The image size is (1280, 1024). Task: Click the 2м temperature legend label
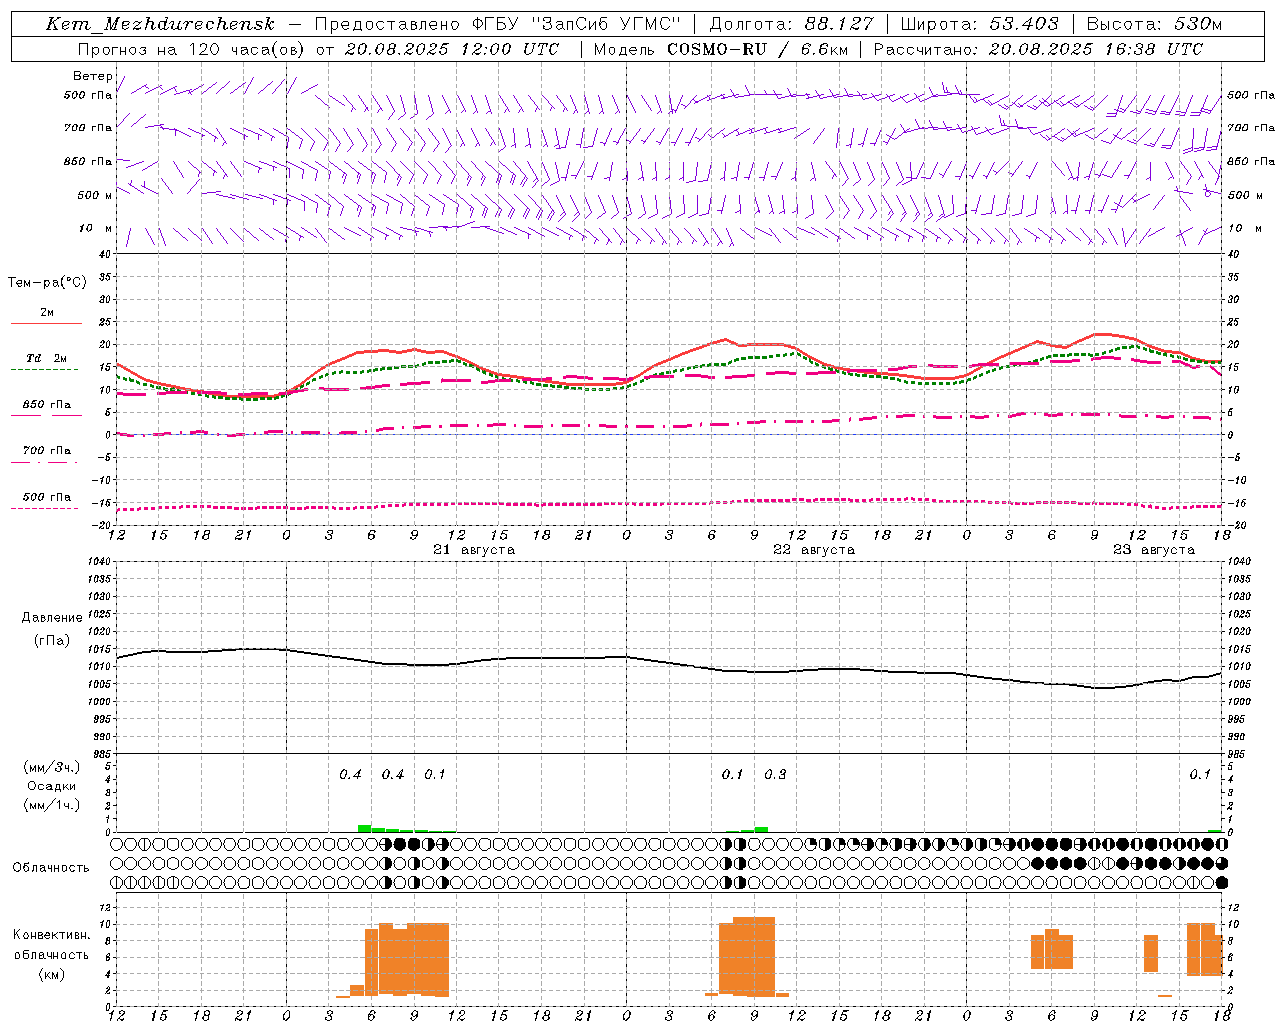click(x=47, y=312)
